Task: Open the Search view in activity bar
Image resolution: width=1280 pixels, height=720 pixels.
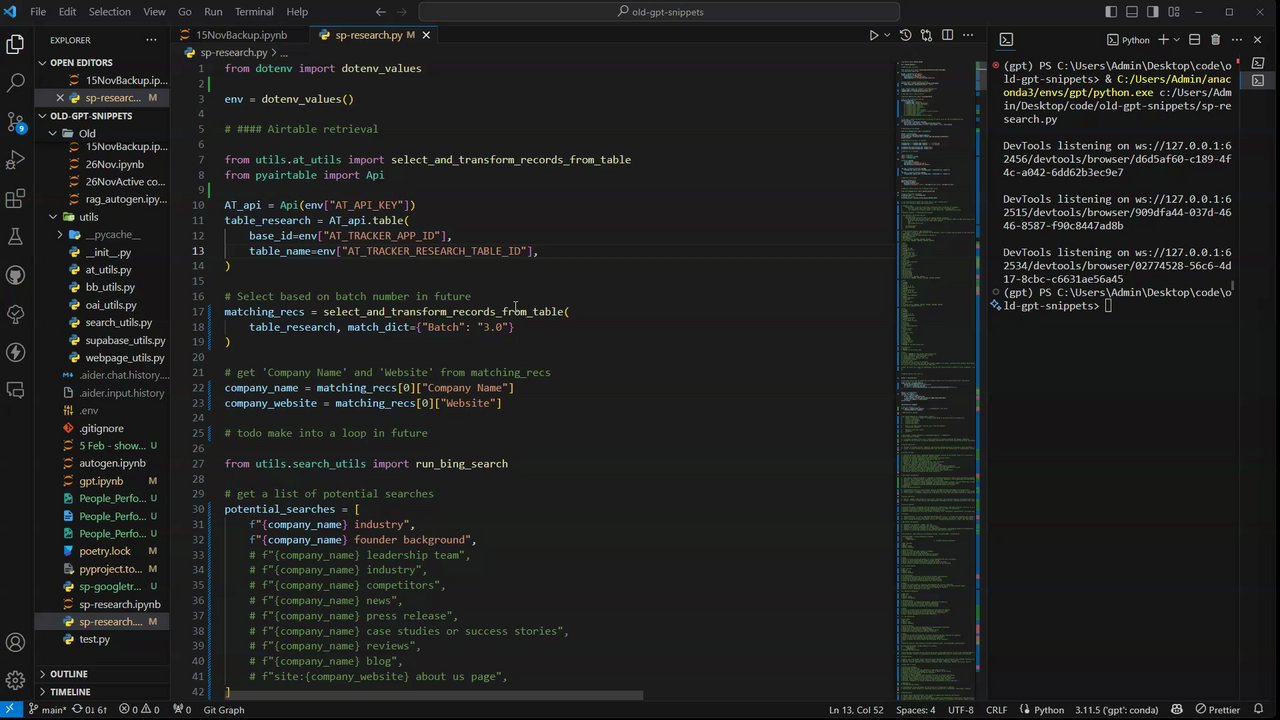Action: point(15,83)
